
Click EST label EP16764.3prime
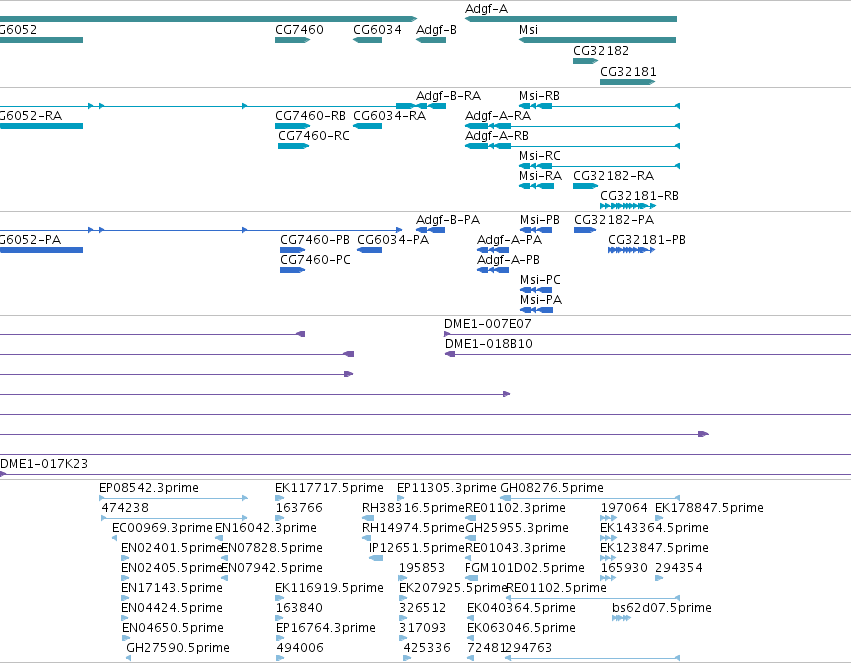coord(326,629)
